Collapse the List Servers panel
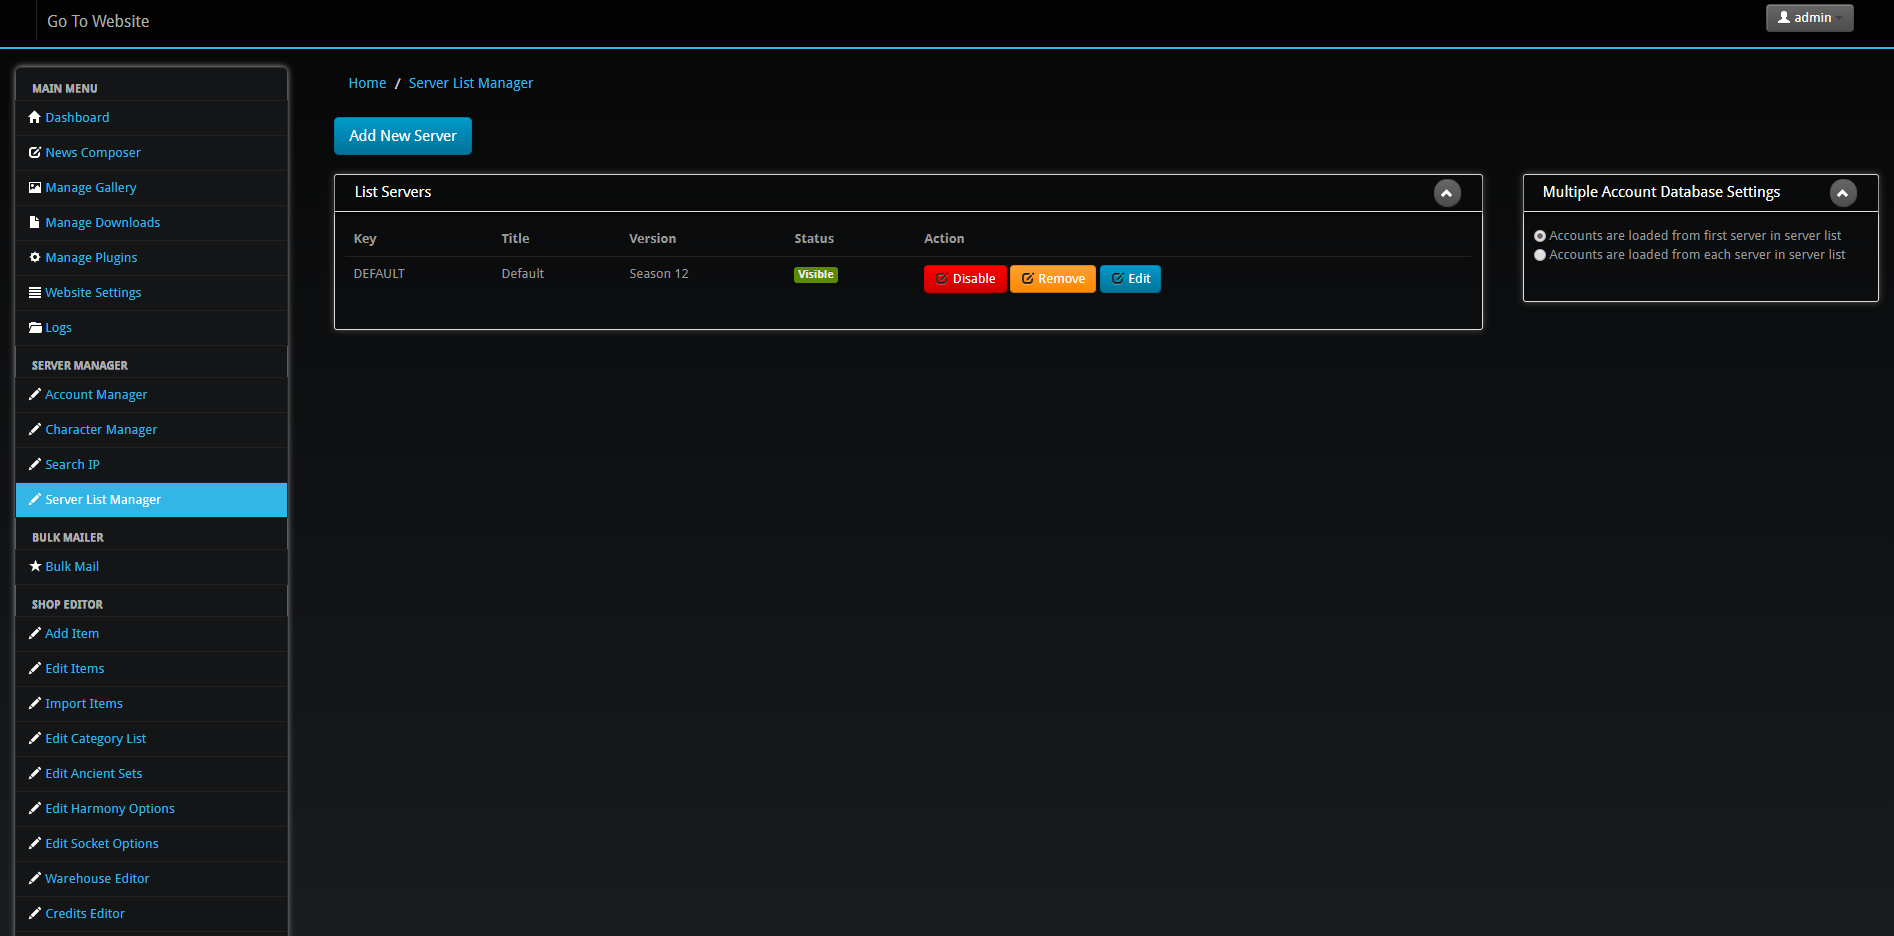Screen dimensions: 1894x936 tap(1447, 193)
